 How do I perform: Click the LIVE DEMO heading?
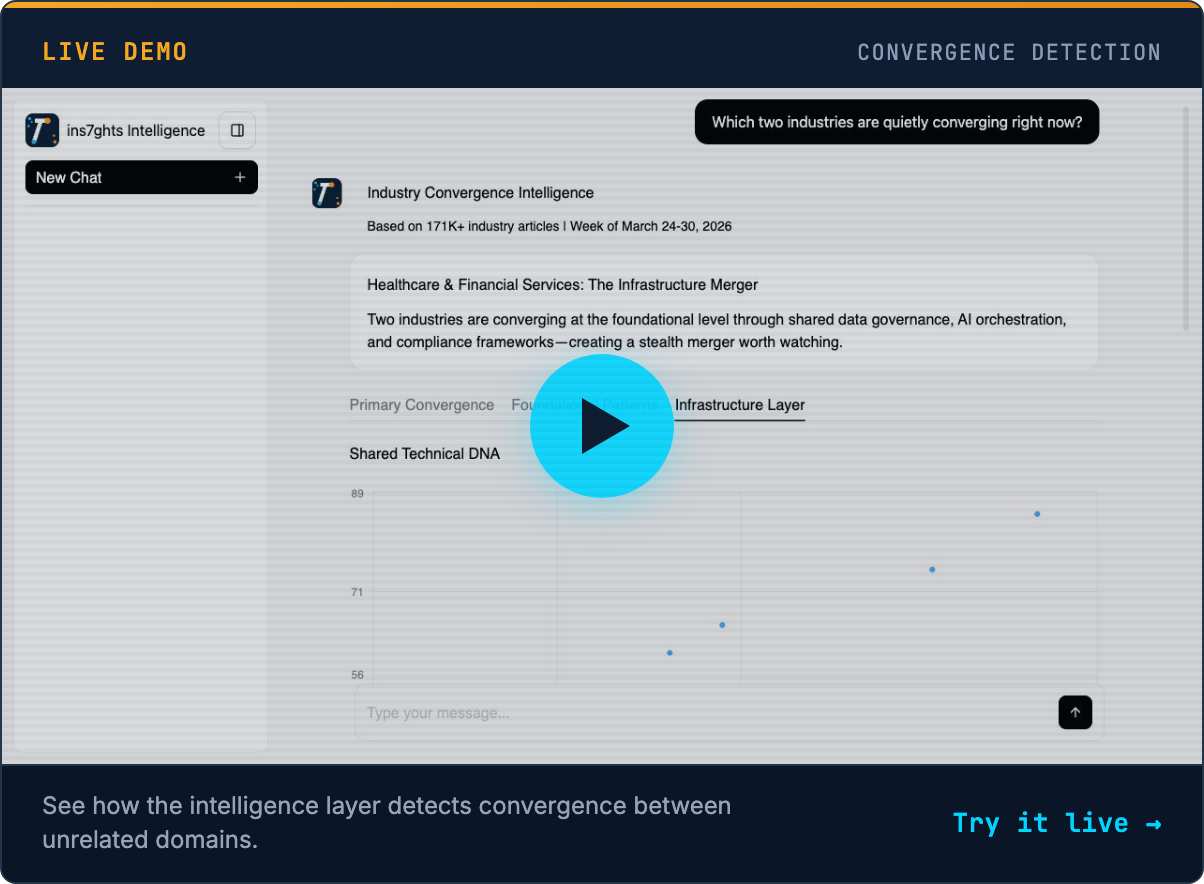(115, 52)
